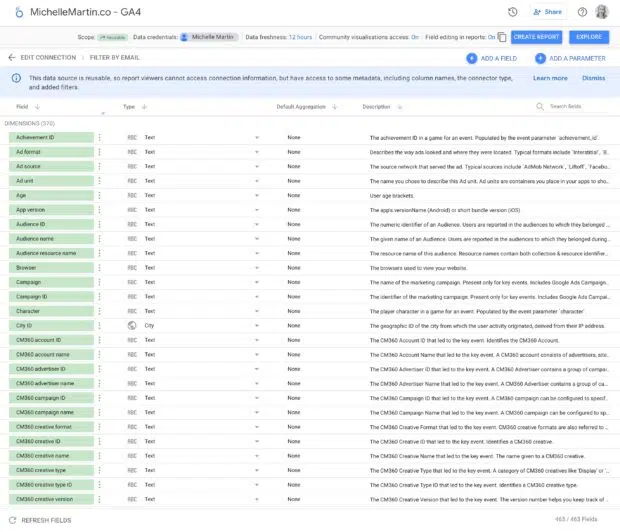Open more options for City ID
The height and width of the screenshot is (532, 620).
(99, 326)
